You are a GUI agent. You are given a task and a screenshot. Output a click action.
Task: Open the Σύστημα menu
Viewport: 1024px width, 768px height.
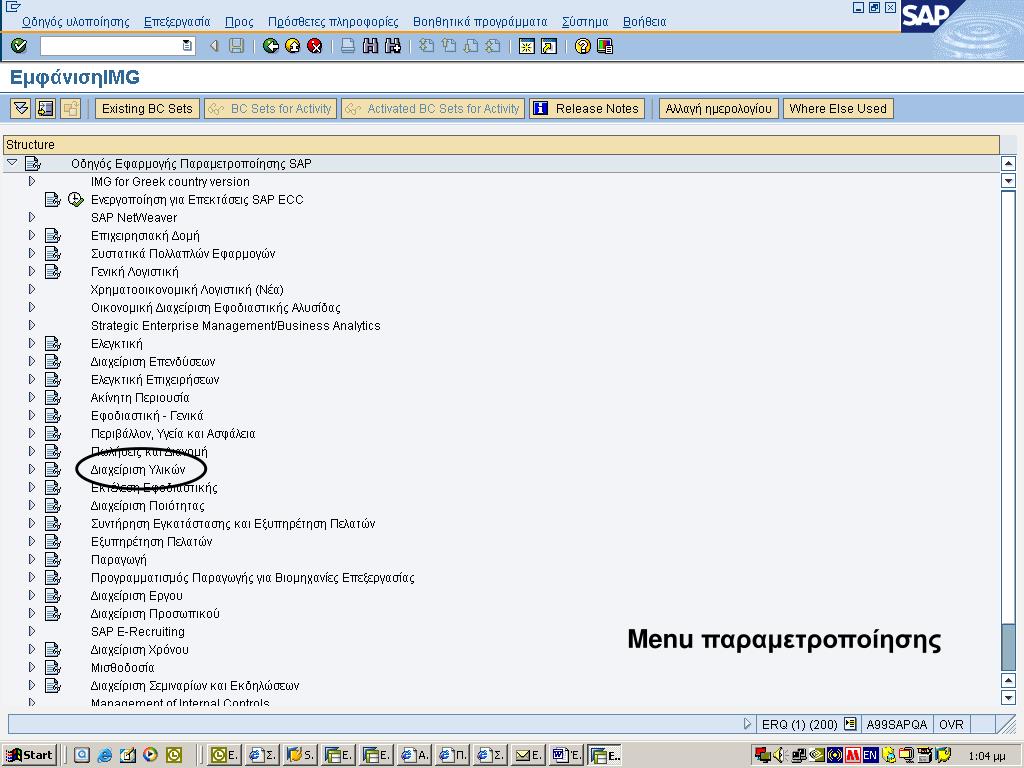point(585,22)
